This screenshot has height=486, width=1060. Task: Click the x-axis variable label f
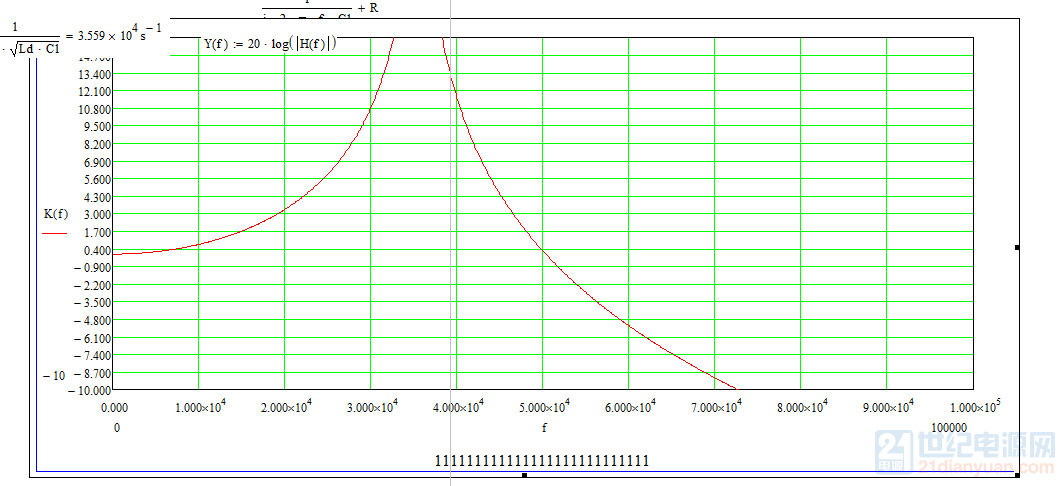pyautogui.click(x=544, y=427)
